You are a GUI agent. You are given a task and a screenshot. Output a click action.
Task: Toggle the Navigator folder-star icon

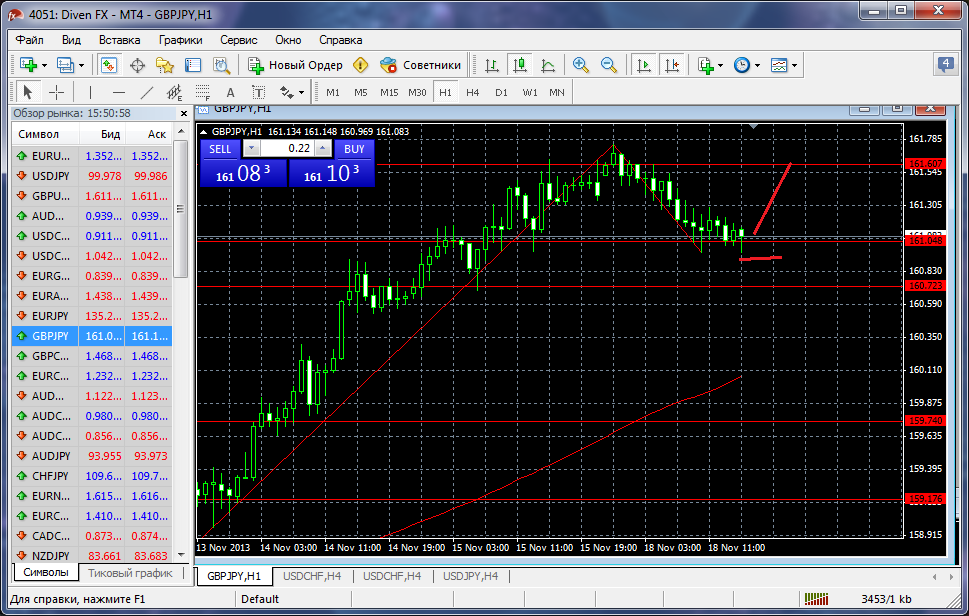click(164, 65)
